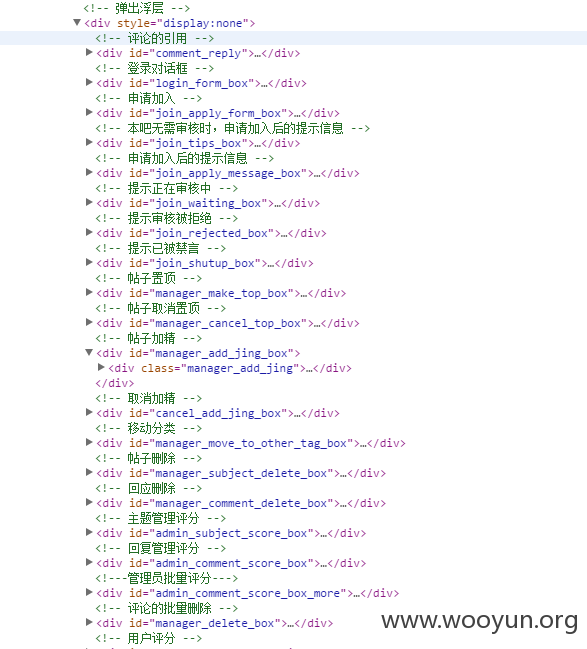Image resolution: width=587 pixels, height=649 pixels.
Task: Select the comment '帖子取消置顶'
Action: click(x=161, y=308)
